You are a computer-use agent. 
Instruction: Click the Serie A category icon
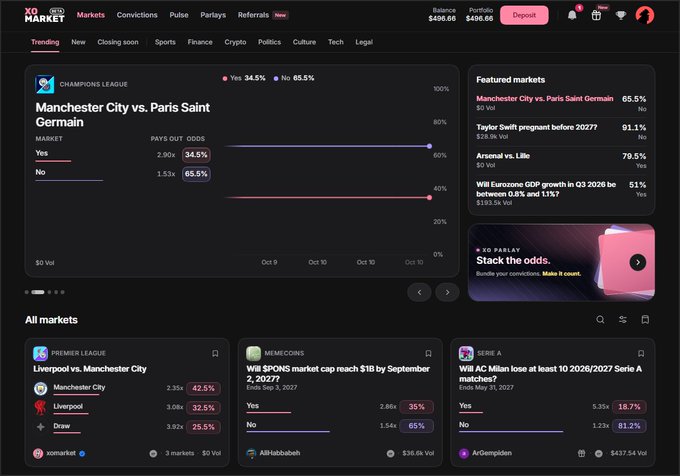click(x=466, y=353)
